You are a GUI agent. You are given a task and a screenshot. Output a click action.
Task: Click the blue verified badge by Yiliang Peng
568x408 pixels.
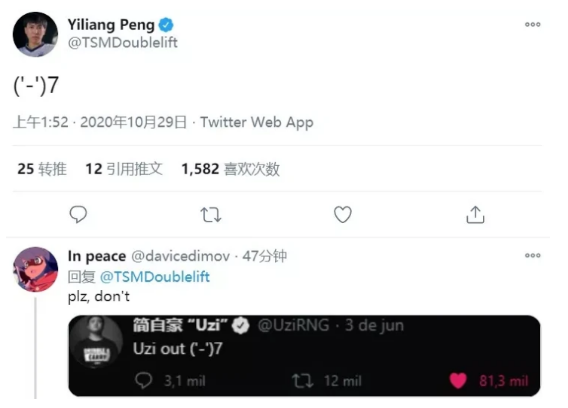[166, 25]
